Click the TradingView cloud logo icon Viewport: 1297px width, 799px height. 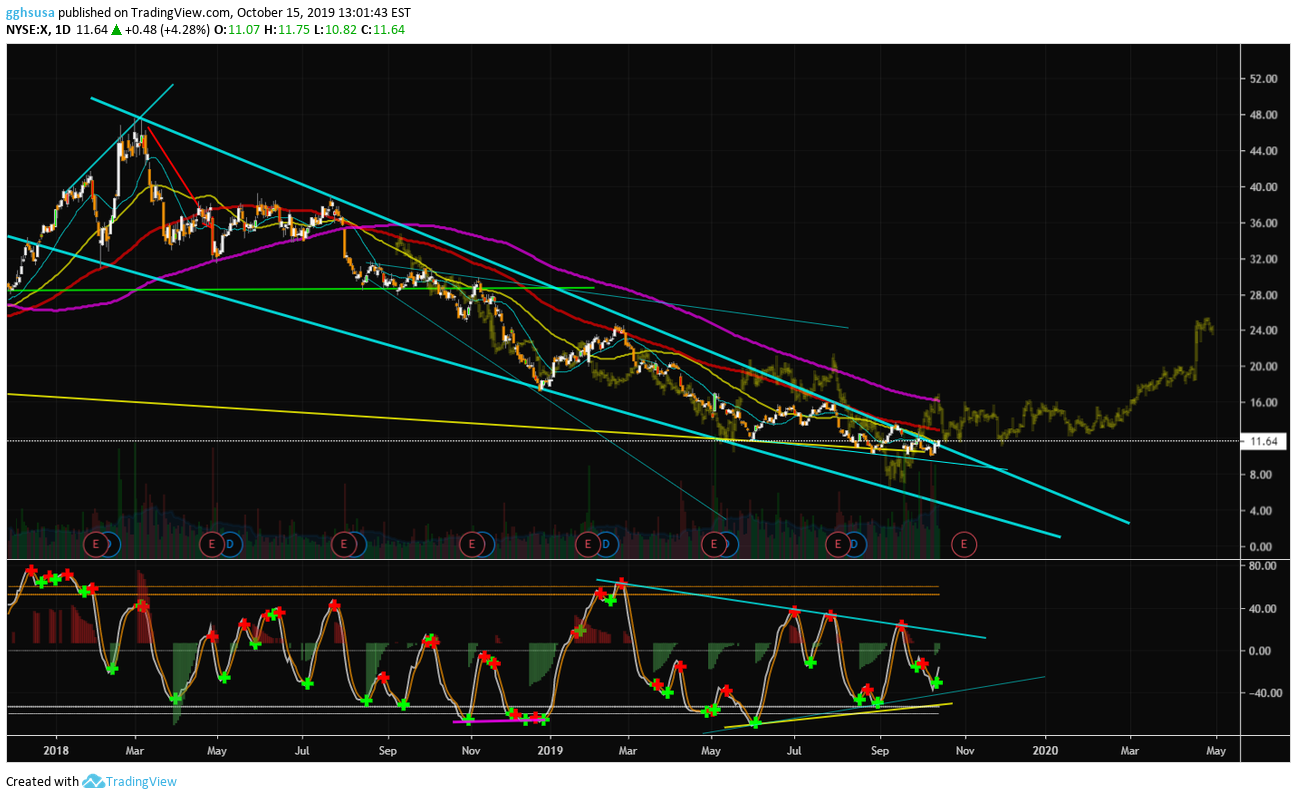click(x=94, y=781)
